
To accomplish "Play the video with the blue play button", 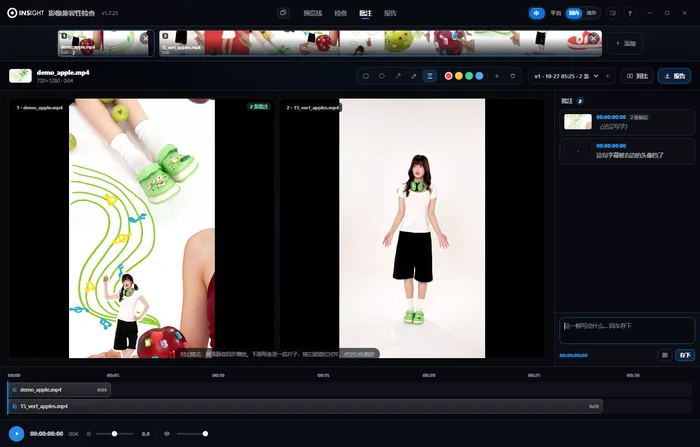I will 17,434.
